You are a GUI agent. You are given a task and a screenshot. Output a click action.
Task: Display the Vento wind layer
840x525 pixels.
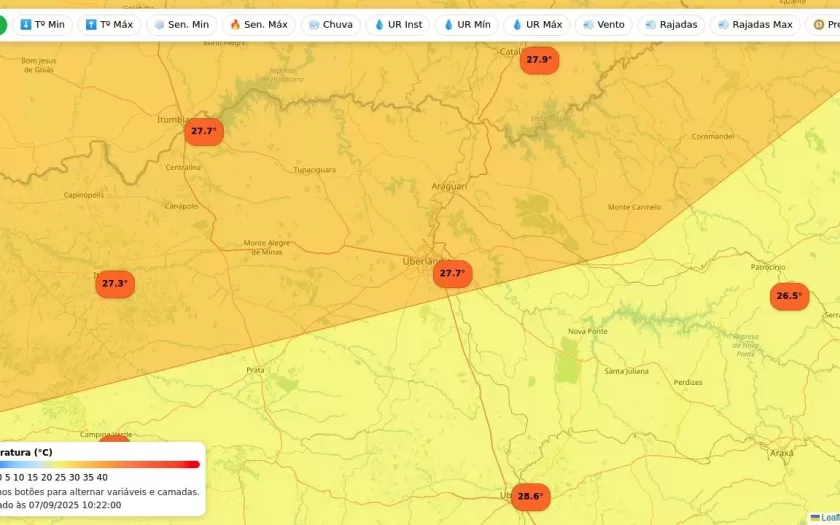click(603, 24)
